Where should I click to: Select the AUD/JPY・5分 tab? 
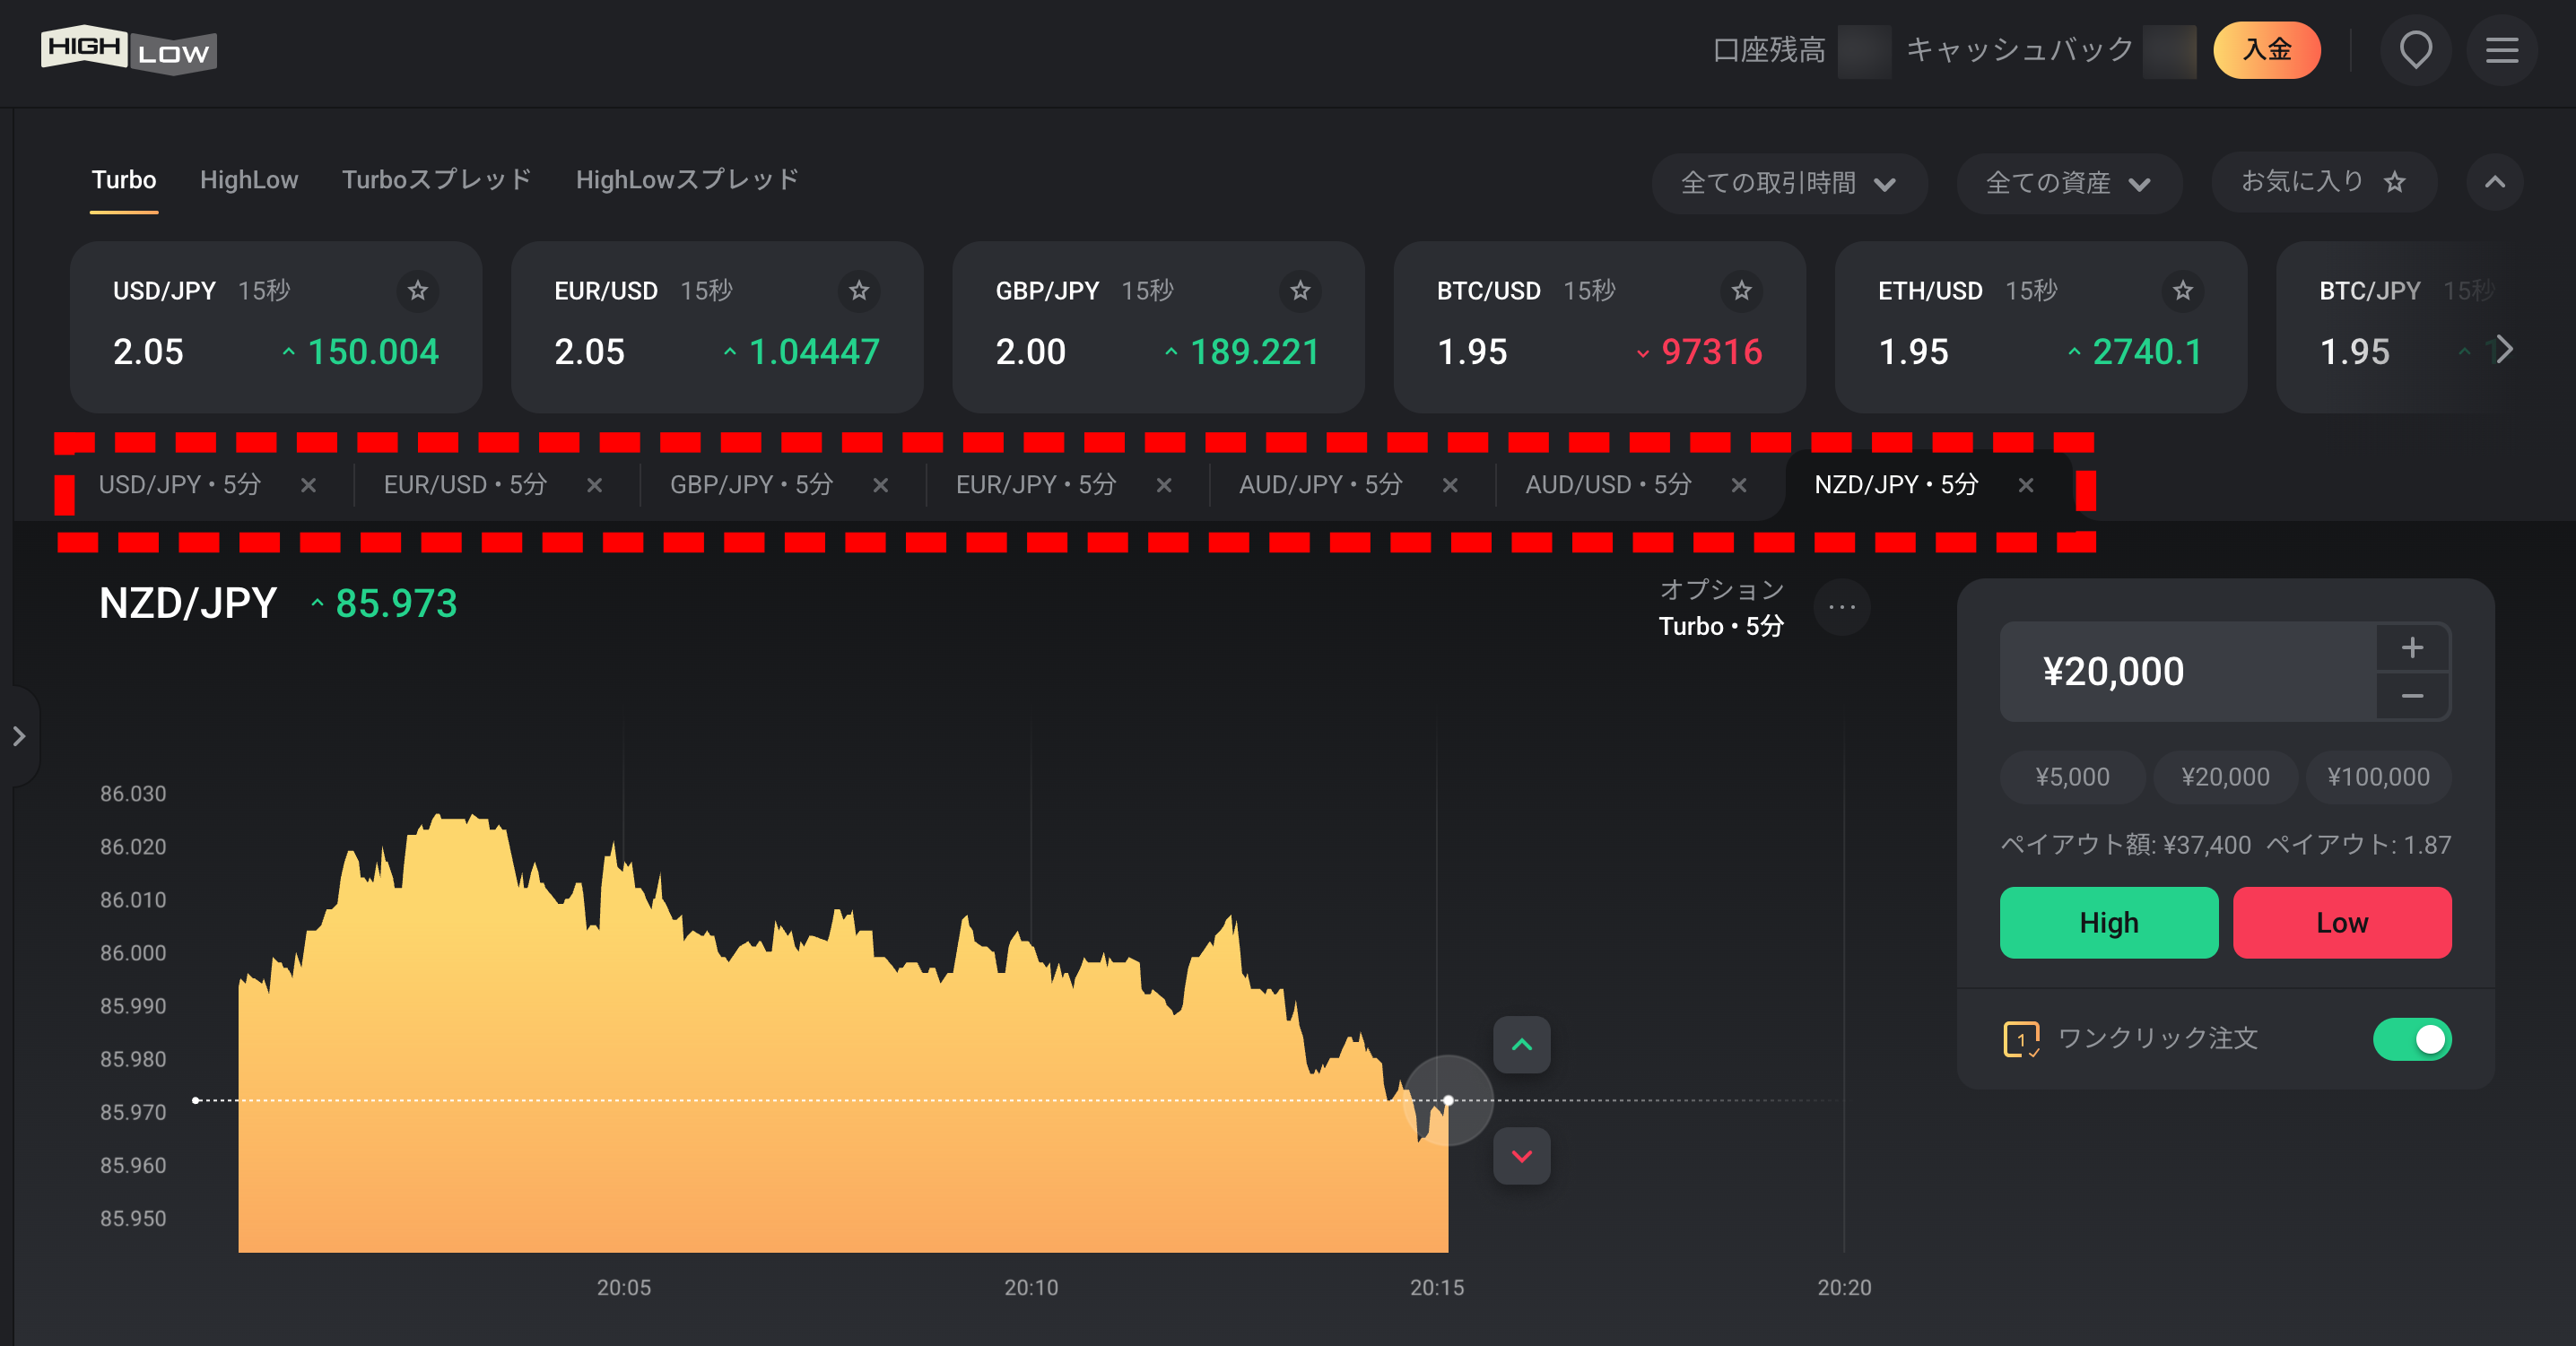[1321, 485]
